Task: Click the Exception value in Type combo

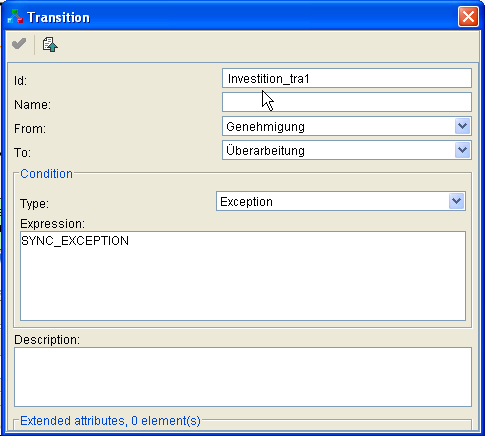Action: tap(246, 202)
